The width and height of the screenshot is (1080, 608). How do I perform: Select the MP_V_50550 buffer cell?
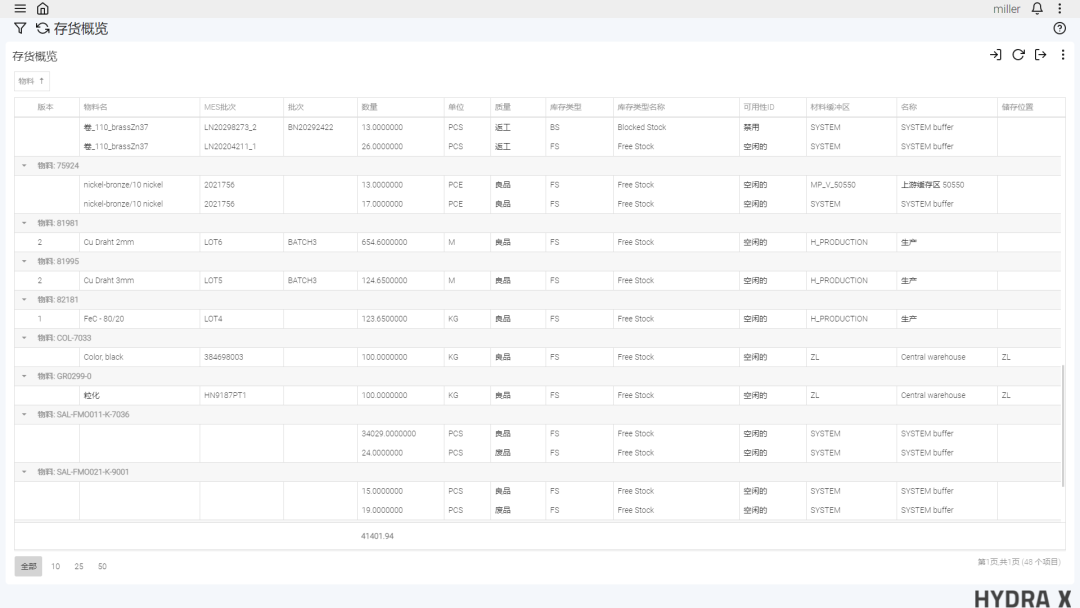851,185
